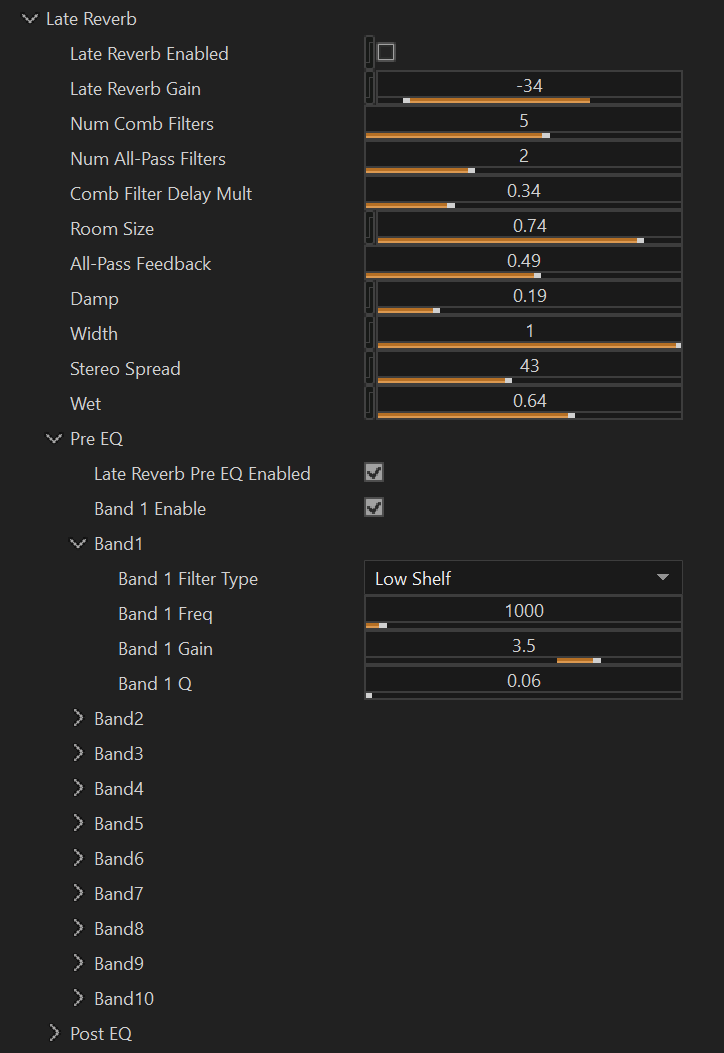
Task: Click the Band 1 Freq value field
Action: pos(522,610)
